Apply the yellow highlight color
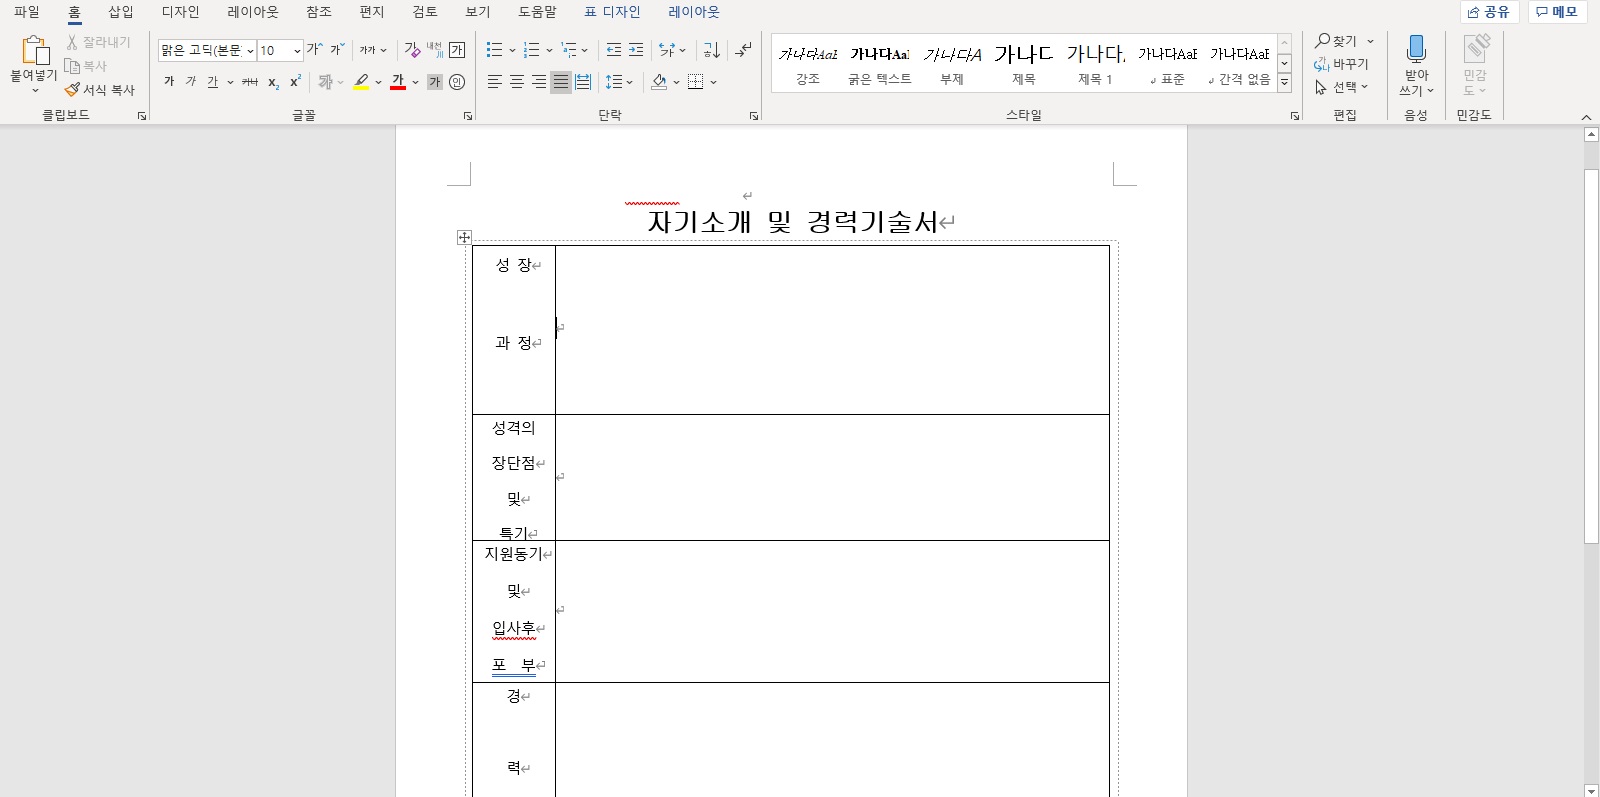Image resolution: width=1600 pixels, height=797 pixels. tap(361, 82)
